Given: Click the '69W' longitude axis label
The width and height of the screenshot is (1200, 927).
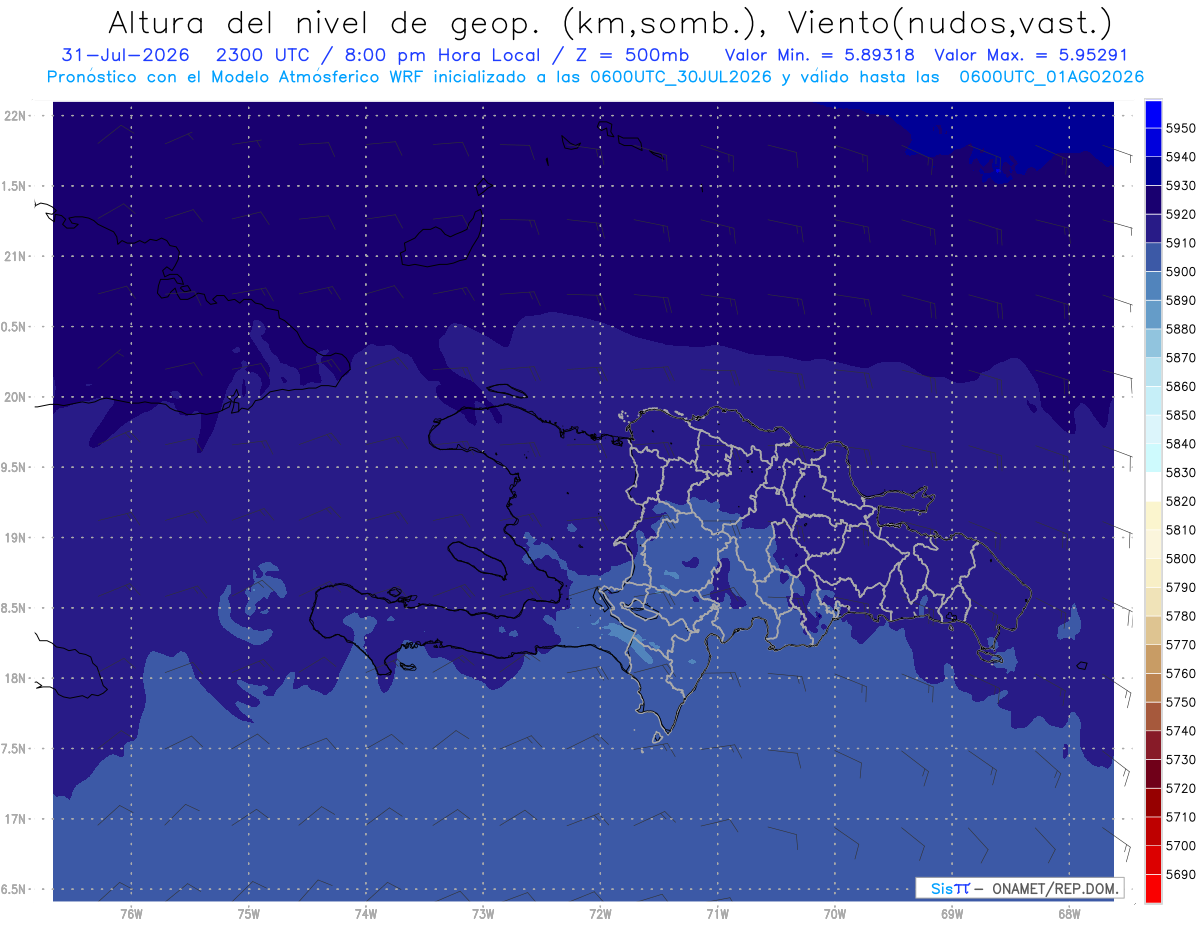Looking at the screenshot, I should pyautogui.click(x=952, y=913).
